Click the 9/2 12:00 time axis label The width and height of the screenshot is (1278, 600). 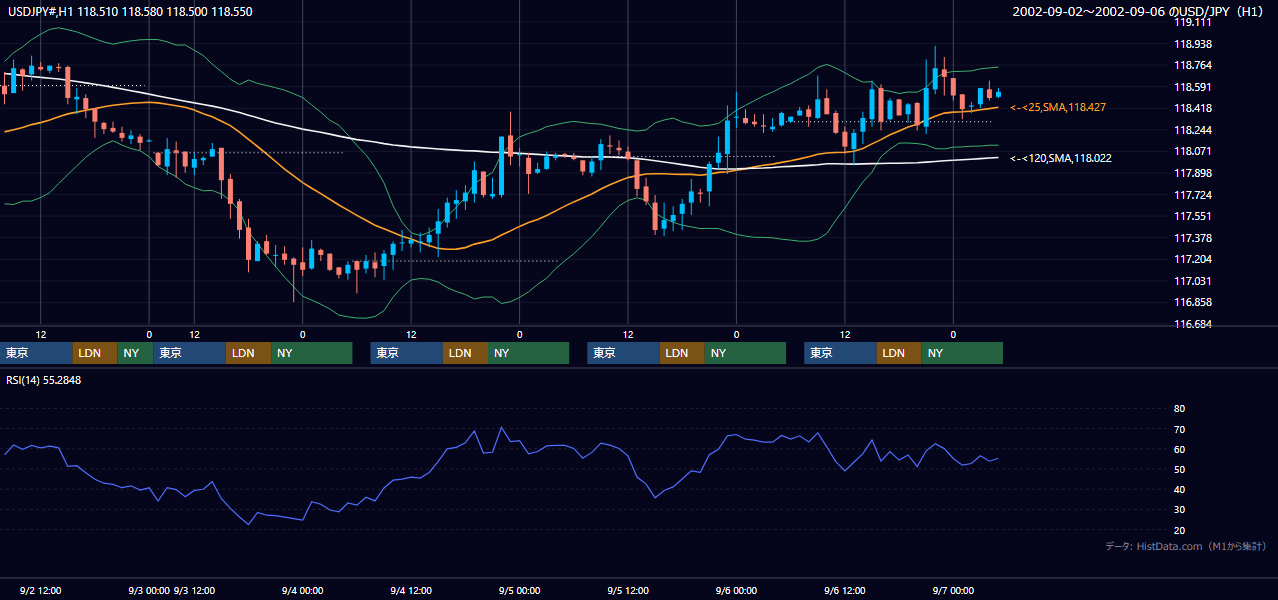41,591
